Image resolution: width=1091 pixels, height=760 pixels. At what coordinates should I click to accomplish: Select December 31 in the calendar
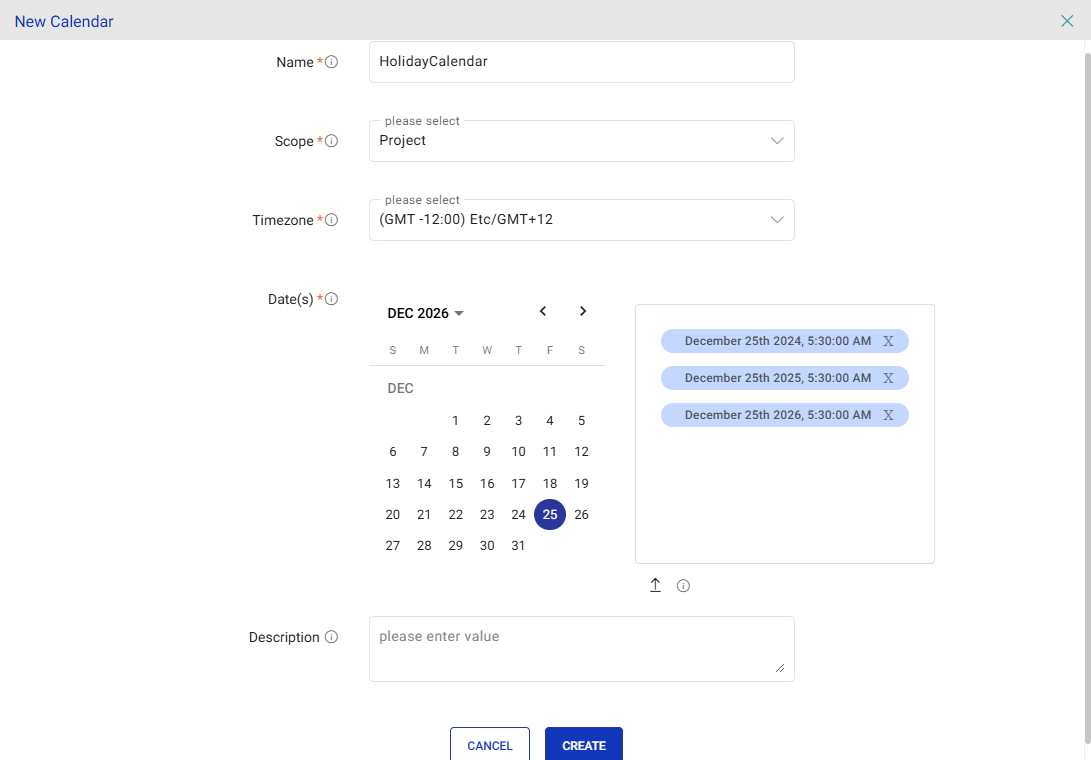[518, 546]
